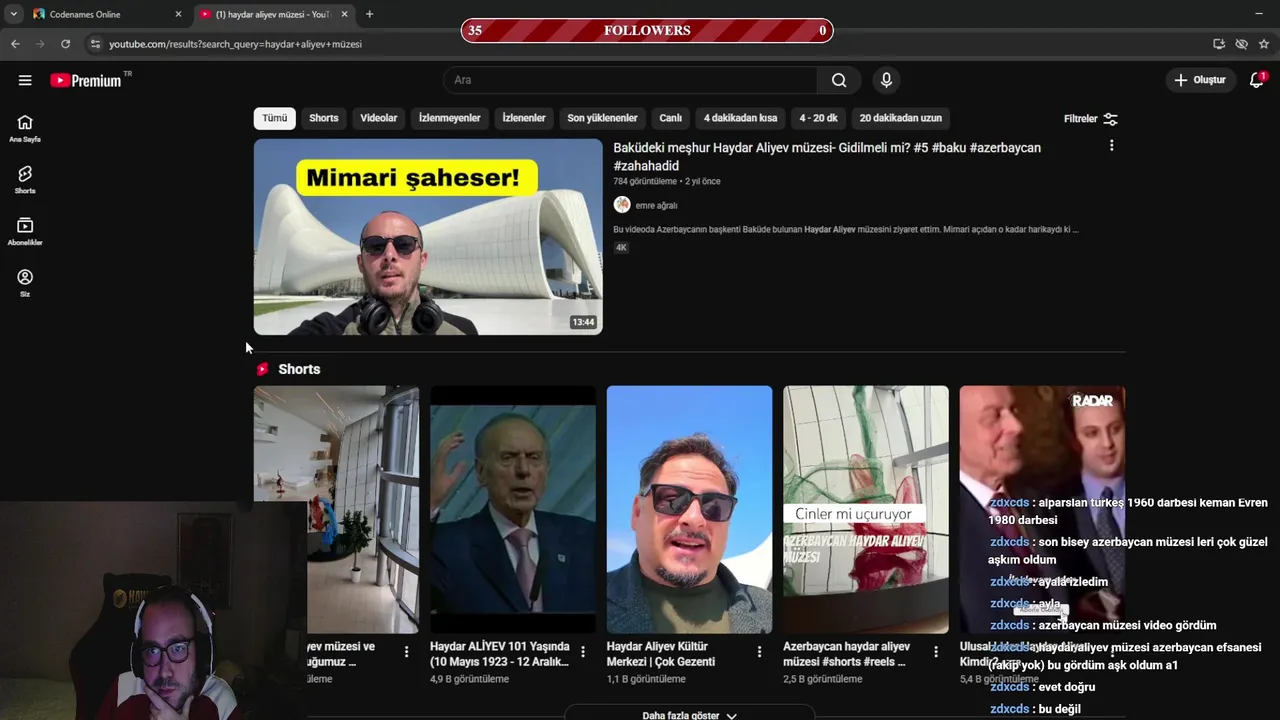1280x720 pixels.
Task: Select the Shorts filter chip
Action: pos(324,118)
